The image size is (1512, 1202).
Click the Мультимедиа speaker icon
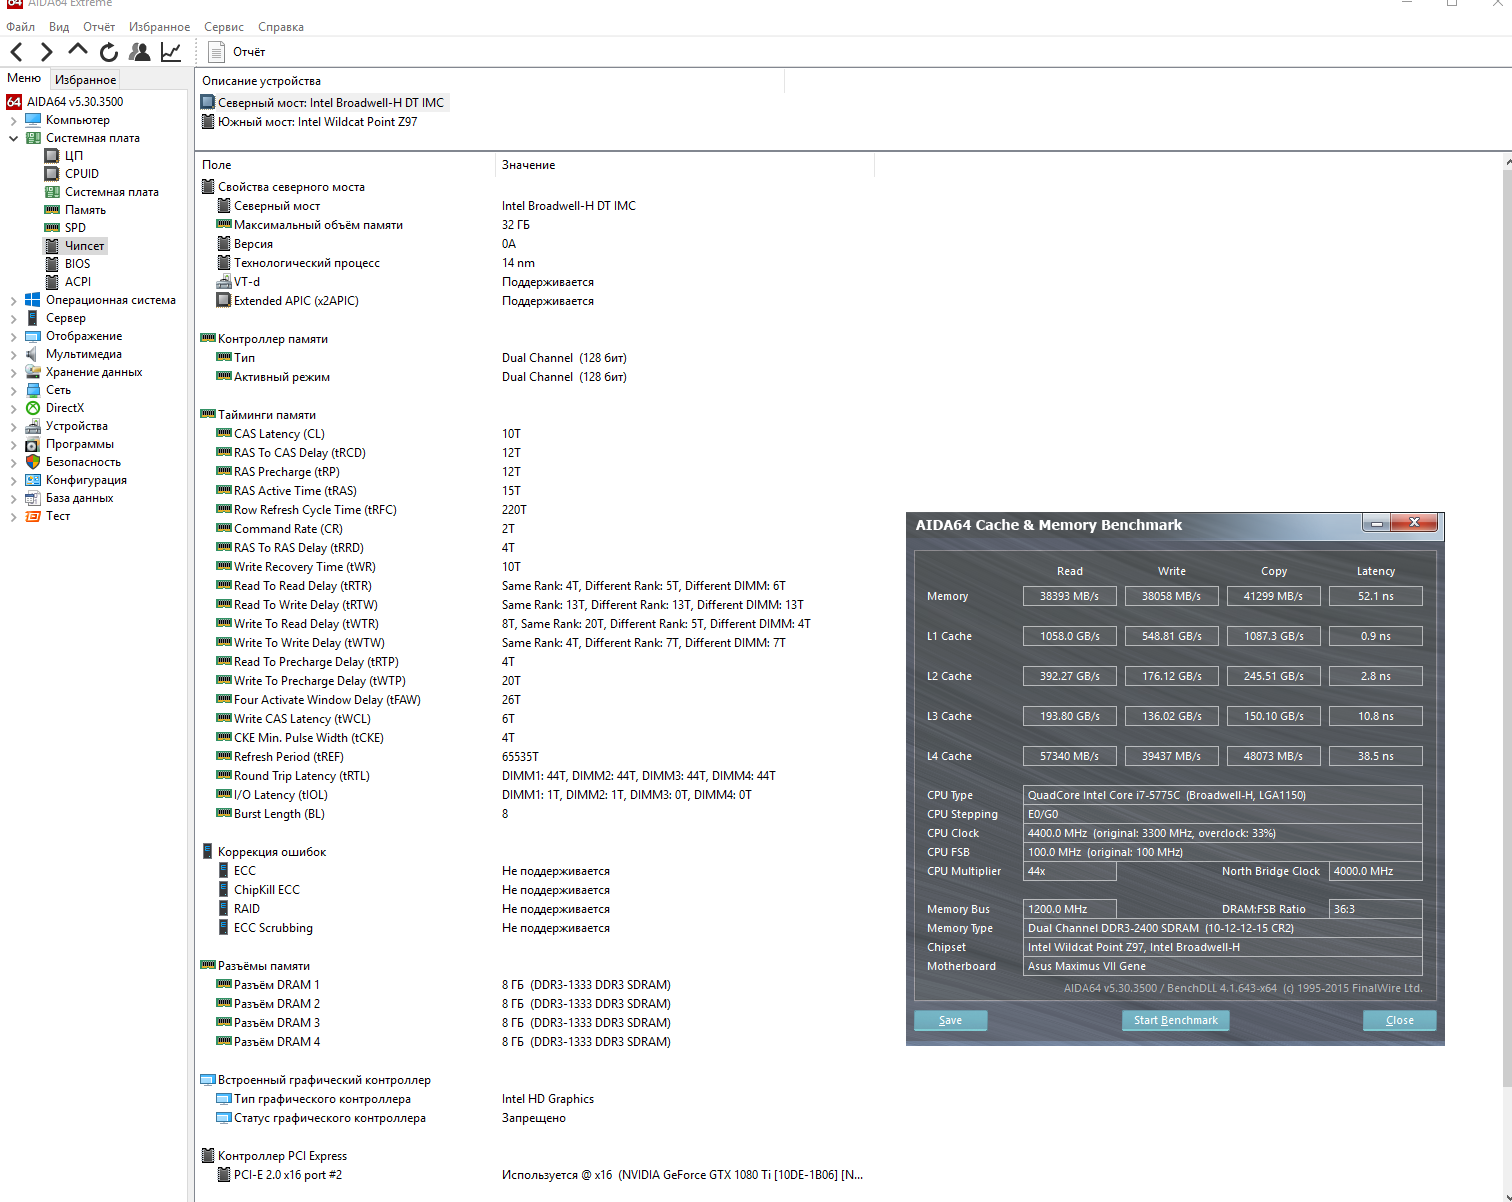(x=33, y=354)
